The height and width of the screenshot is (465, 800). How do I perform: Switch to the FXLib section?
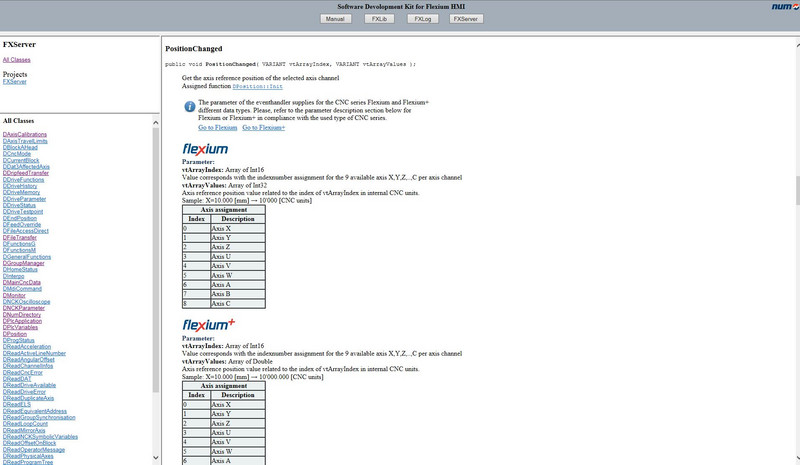click(378, 18)
